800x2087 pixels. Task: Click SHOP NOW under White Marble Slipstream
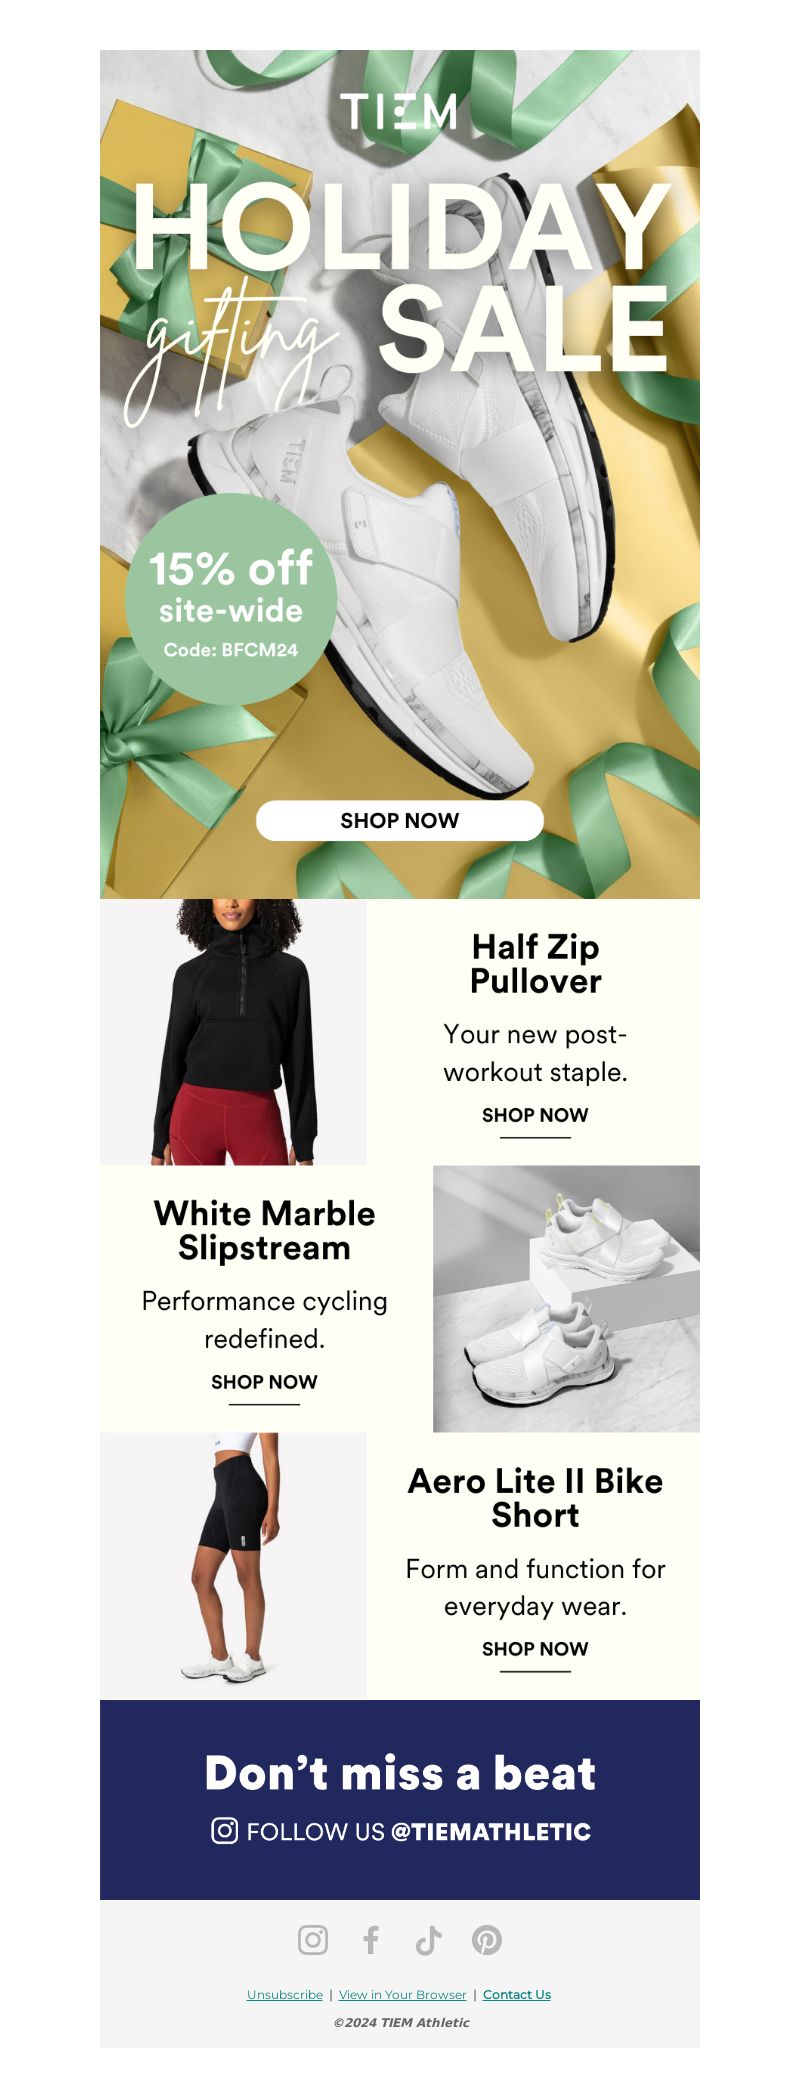pos(264,1382)
